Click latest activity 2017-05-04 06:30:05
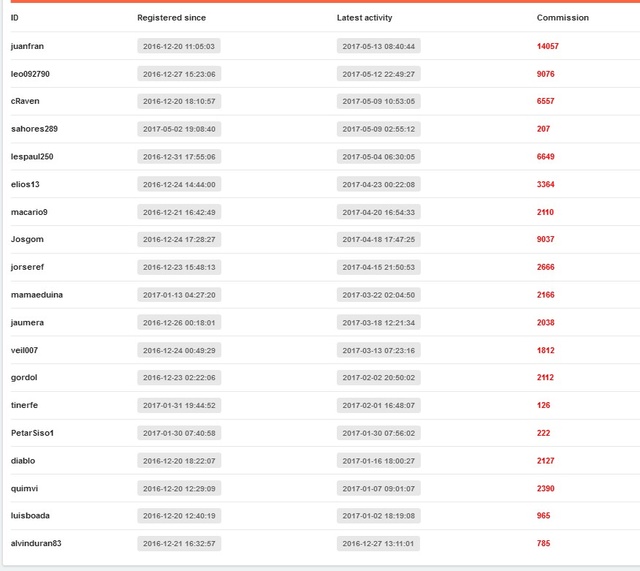This screenshot has width=640, height=571. coord(379,157)
